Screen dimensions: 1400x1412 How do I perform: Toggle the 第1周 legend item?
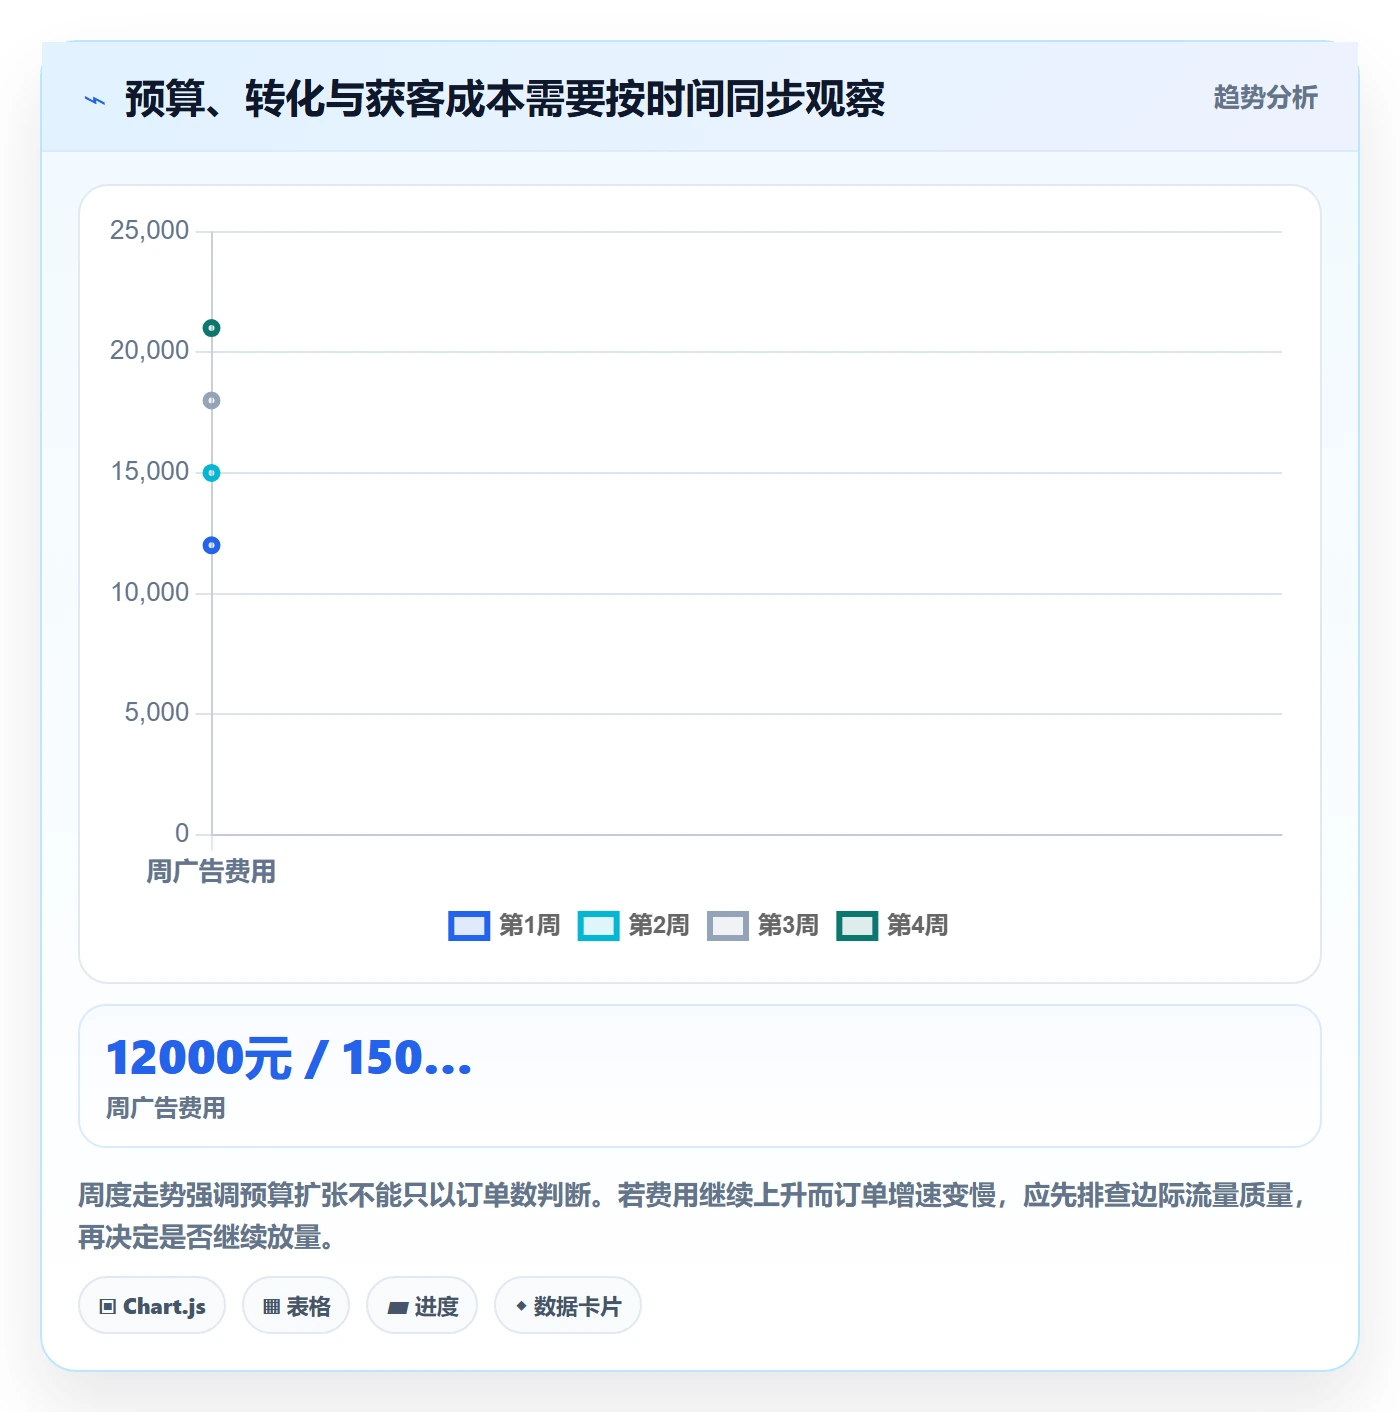[x=504, y=925]
